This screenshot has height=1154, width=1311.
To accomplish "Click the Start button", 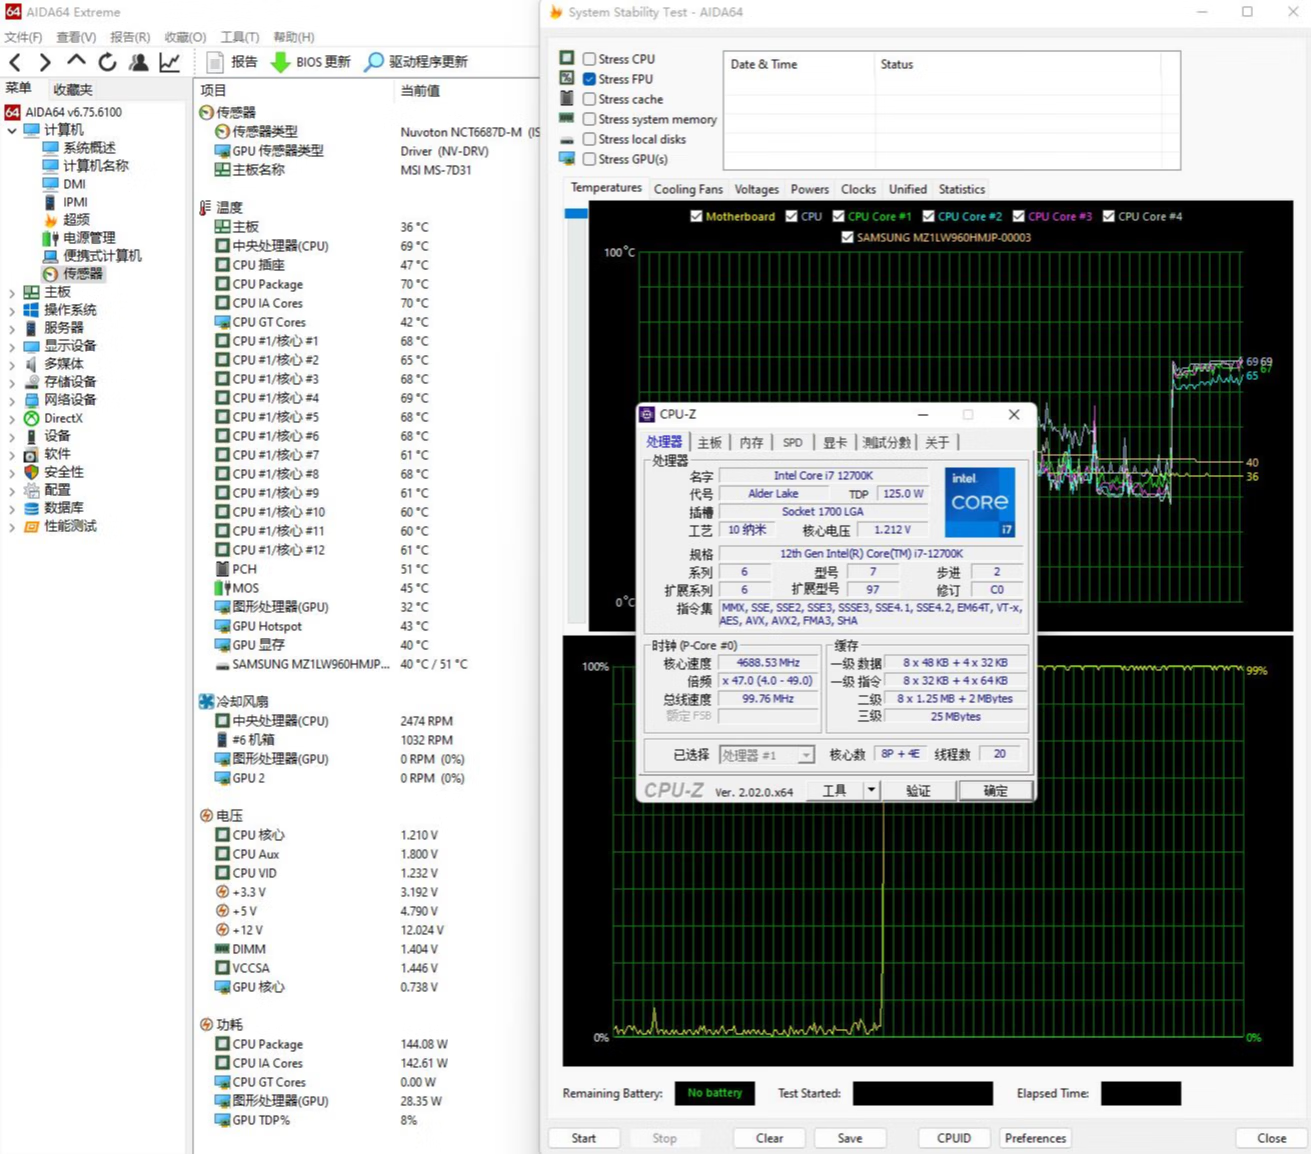I will (x=584, y=1138).
